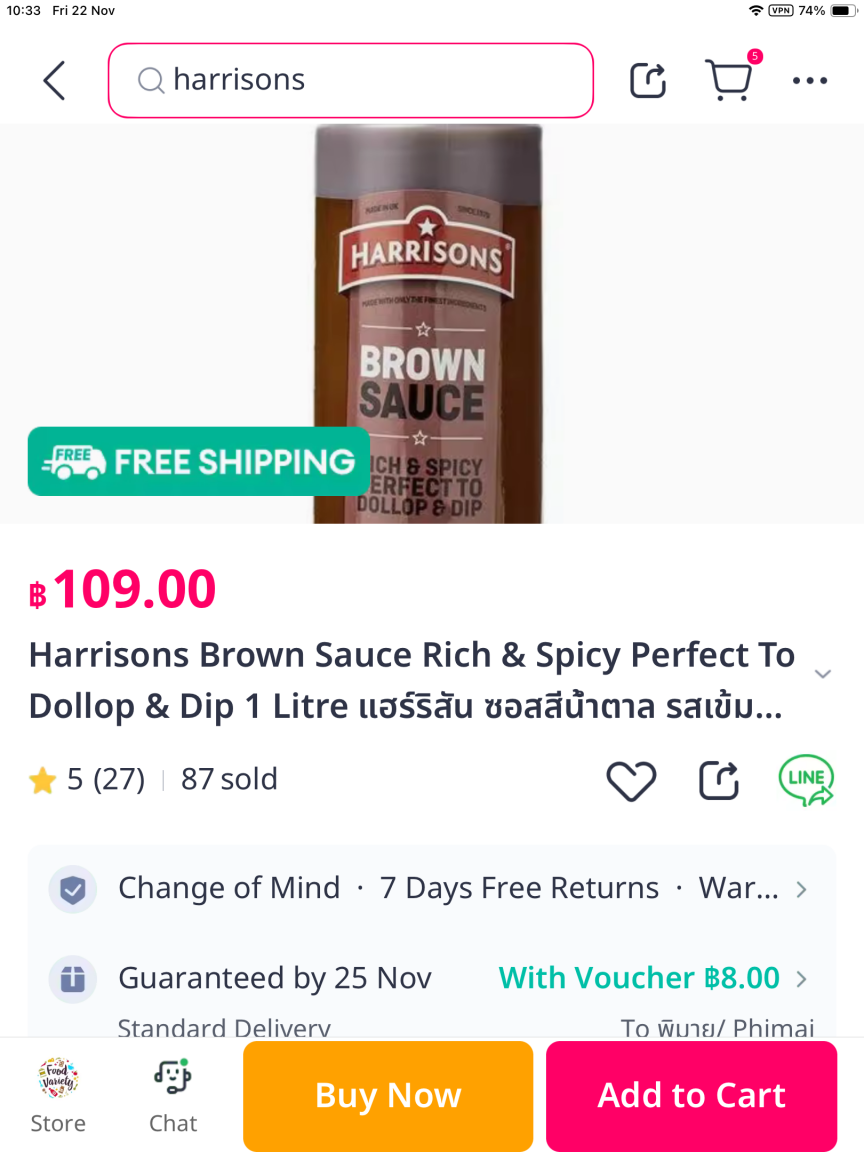Tap the magnifier icon in search bar
The height and width of the screenshot is (1152, 864).
click(151, 80)
